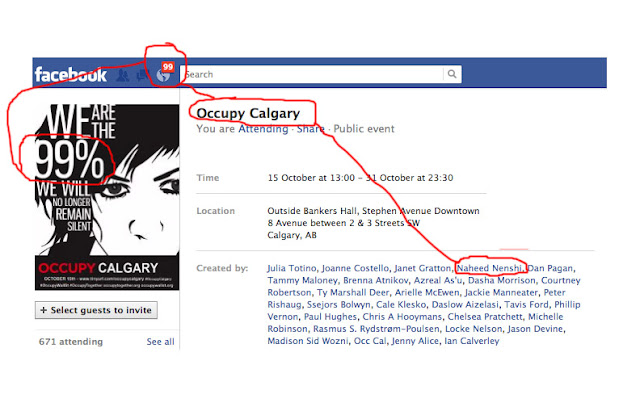Open Rasmus S. Rydstrøm-Poulsen's profile

tap(376, 329)
